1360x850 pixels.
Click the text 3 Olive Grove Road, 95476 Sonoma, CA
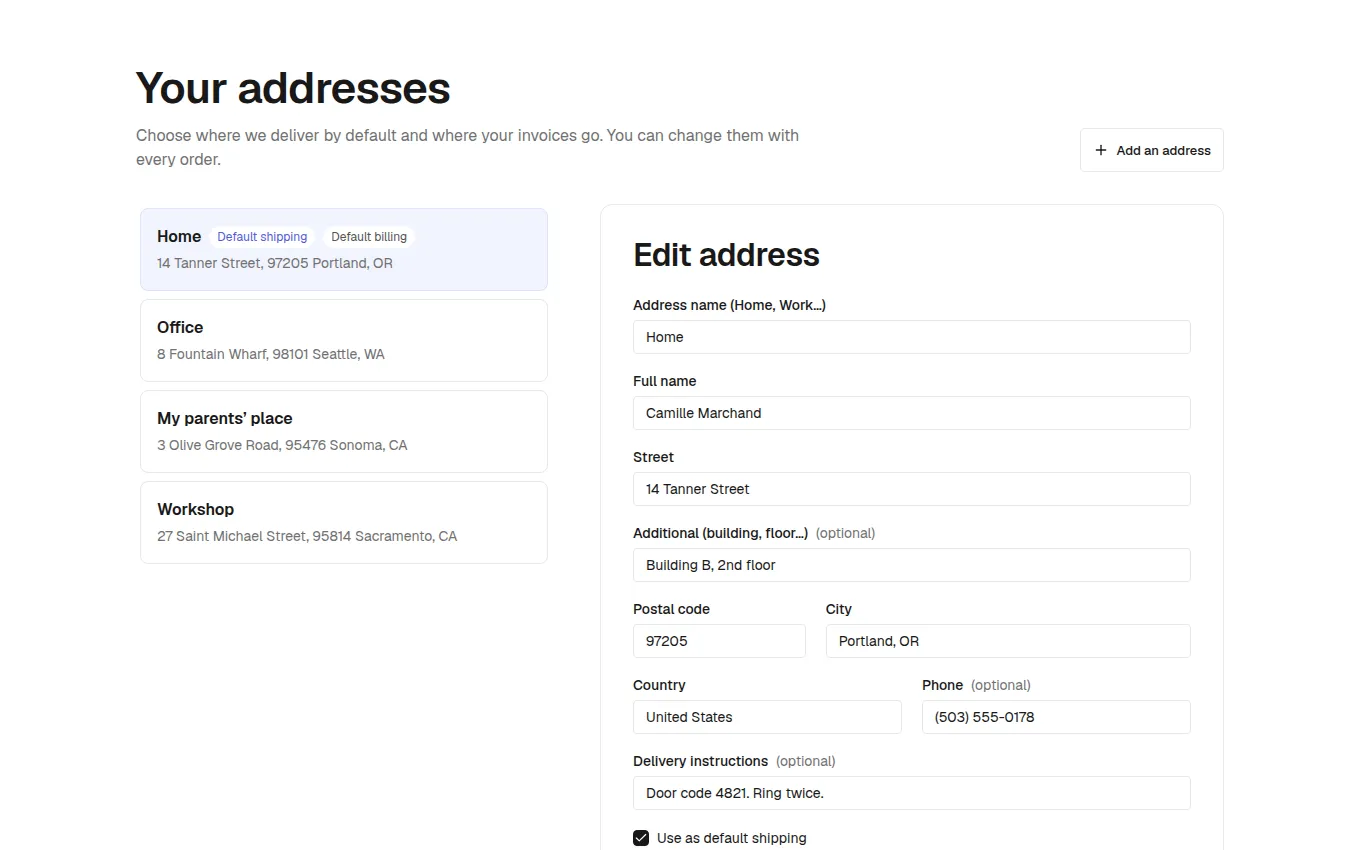coord(282,445)
